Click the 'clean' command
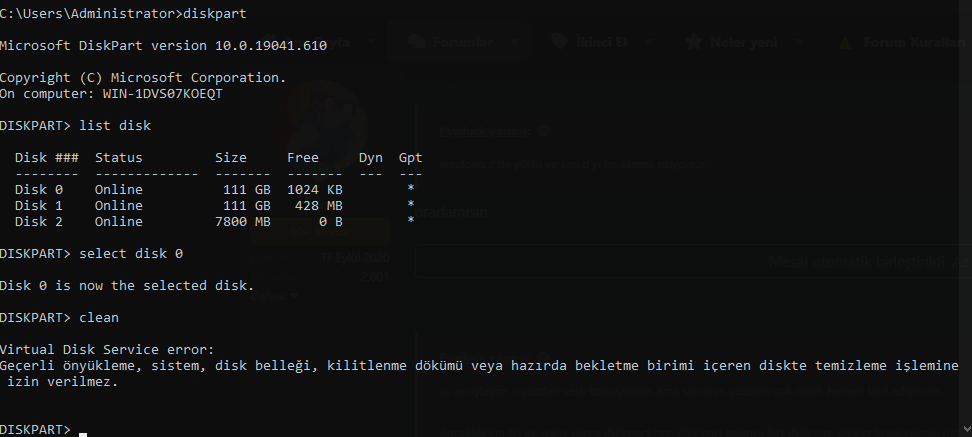 (x=99, y=317)
